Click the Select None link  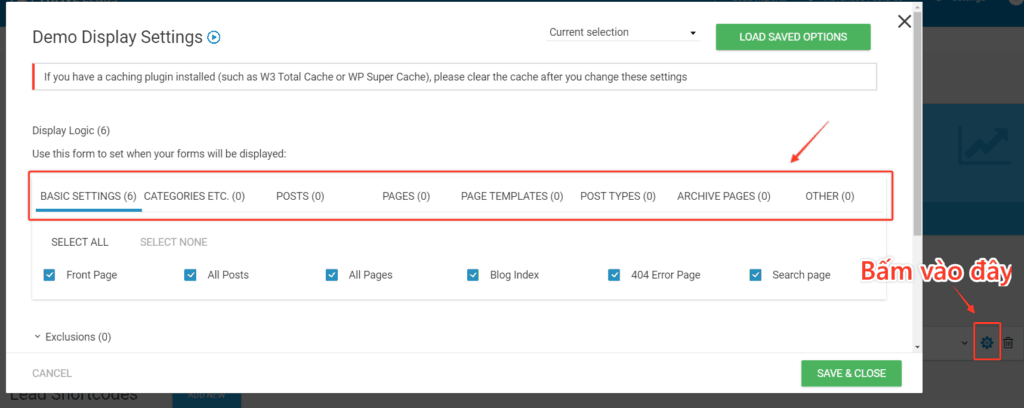[x=174, y=242]
